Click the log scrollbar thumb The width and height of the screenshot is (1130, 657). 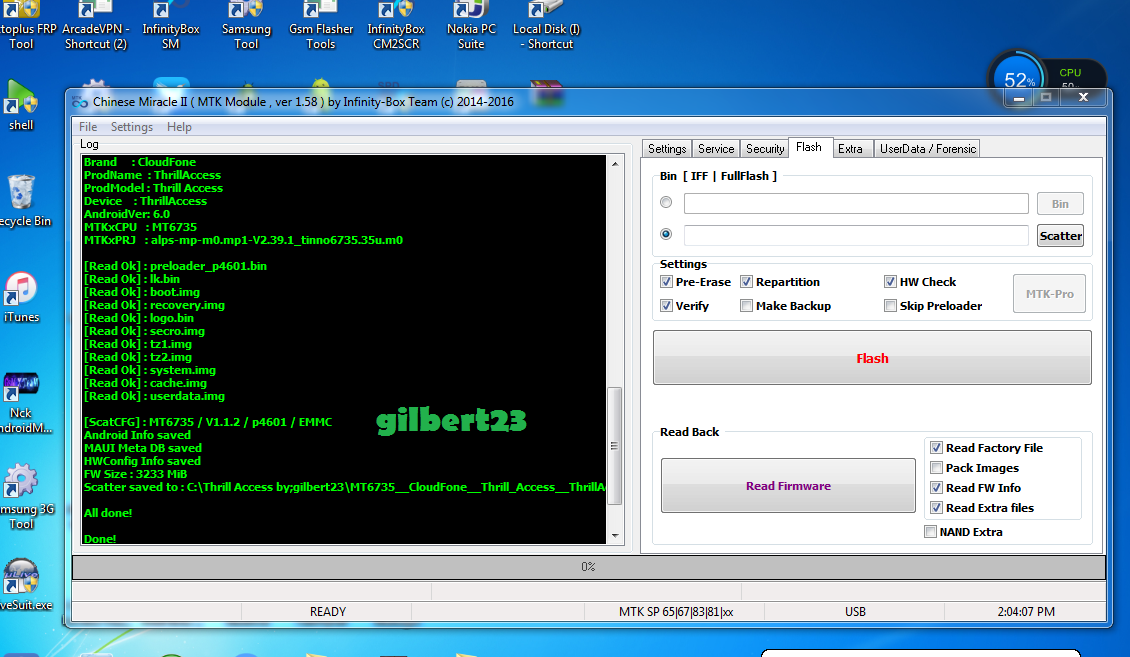pos(615,445)
